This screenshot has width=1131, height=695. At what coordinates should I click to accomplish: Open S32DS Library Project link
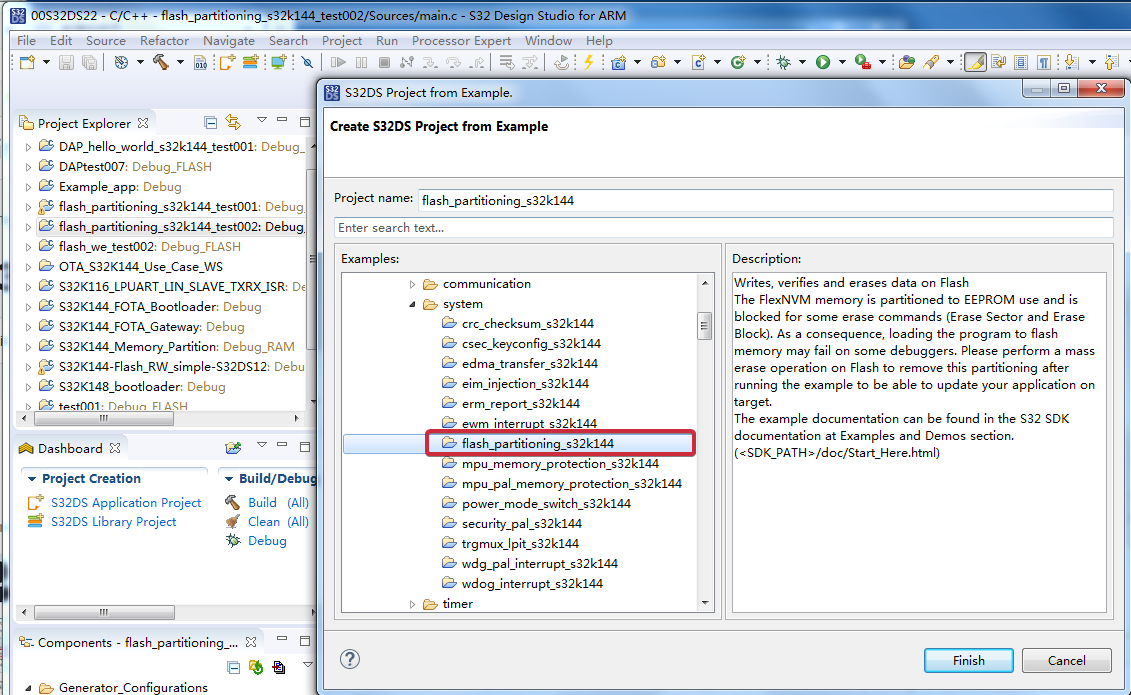[x=113, y=521]
